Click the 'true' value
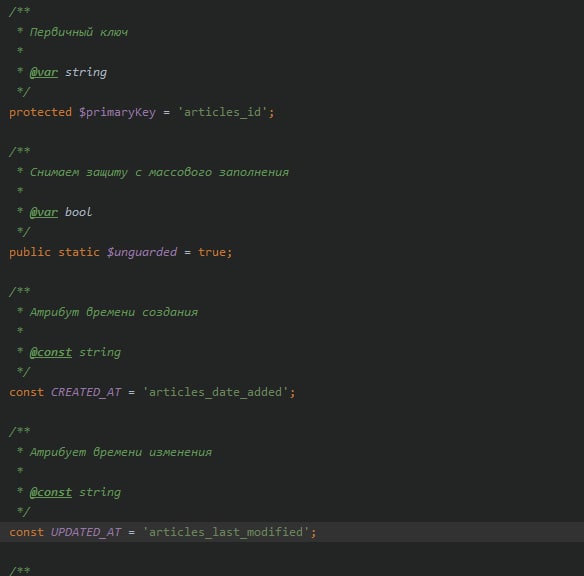The width and height of the screenshot is (584, 576). [212, 252]
